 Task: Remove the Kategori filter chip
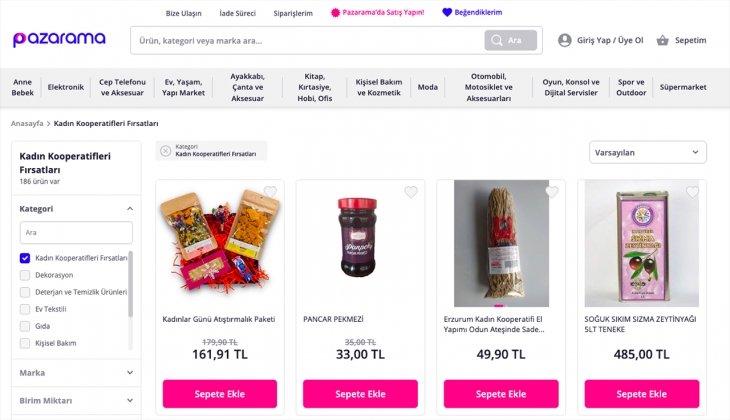coord(165,151)
